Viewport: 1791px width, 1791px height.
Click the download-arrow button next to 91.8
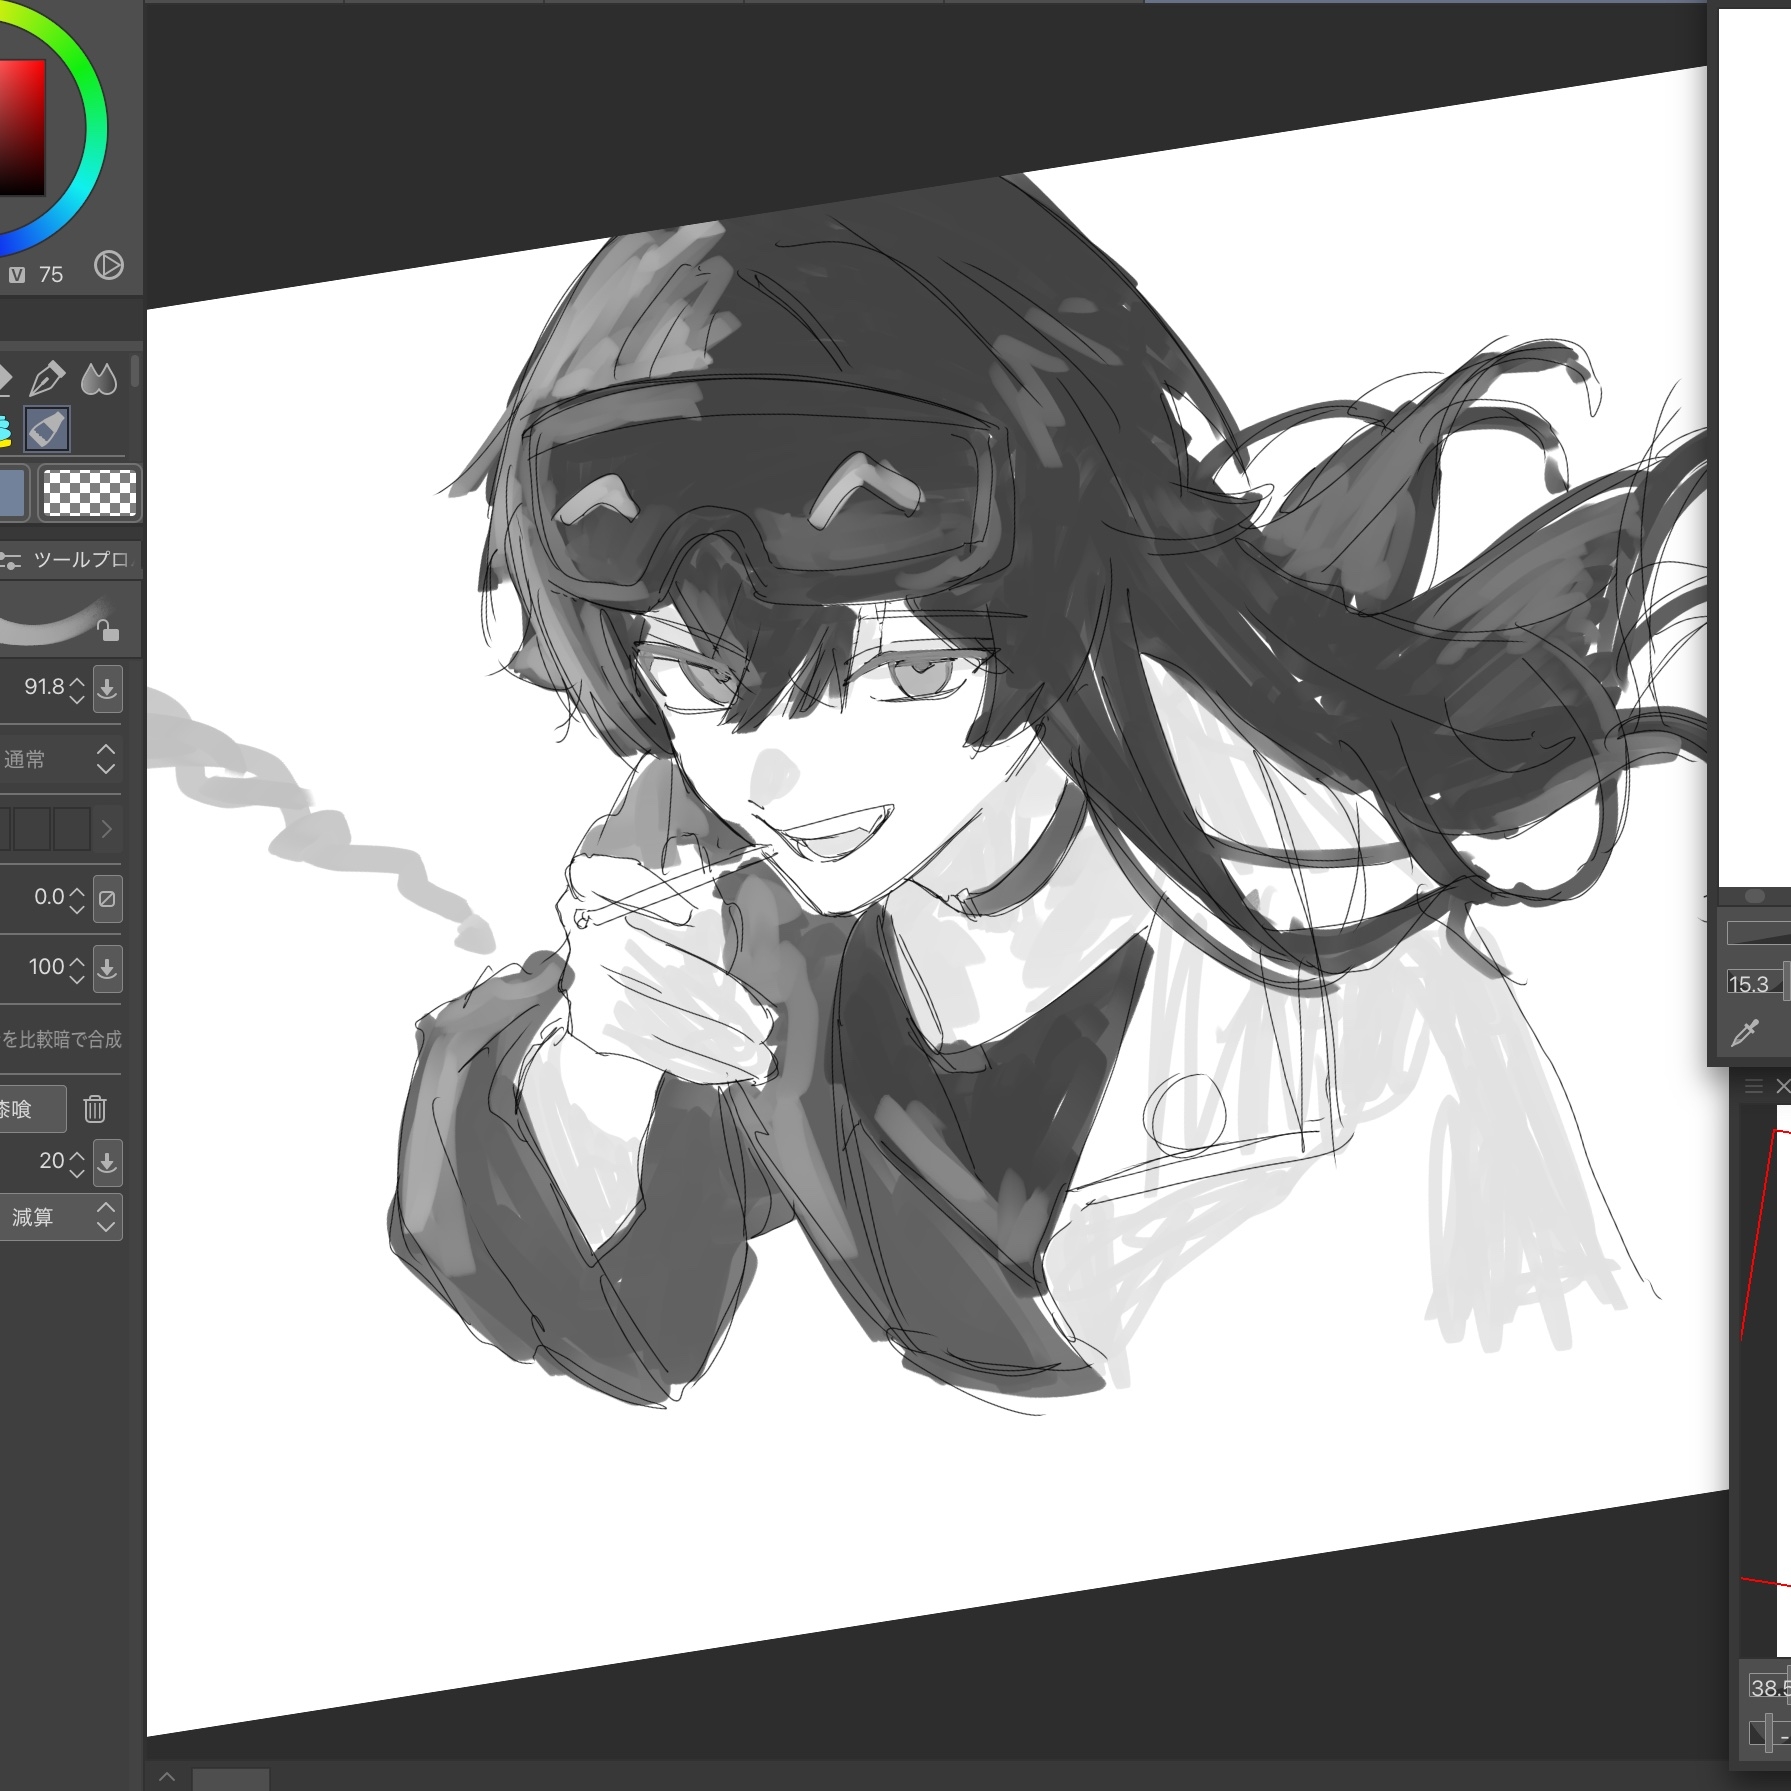click(107, 688)
